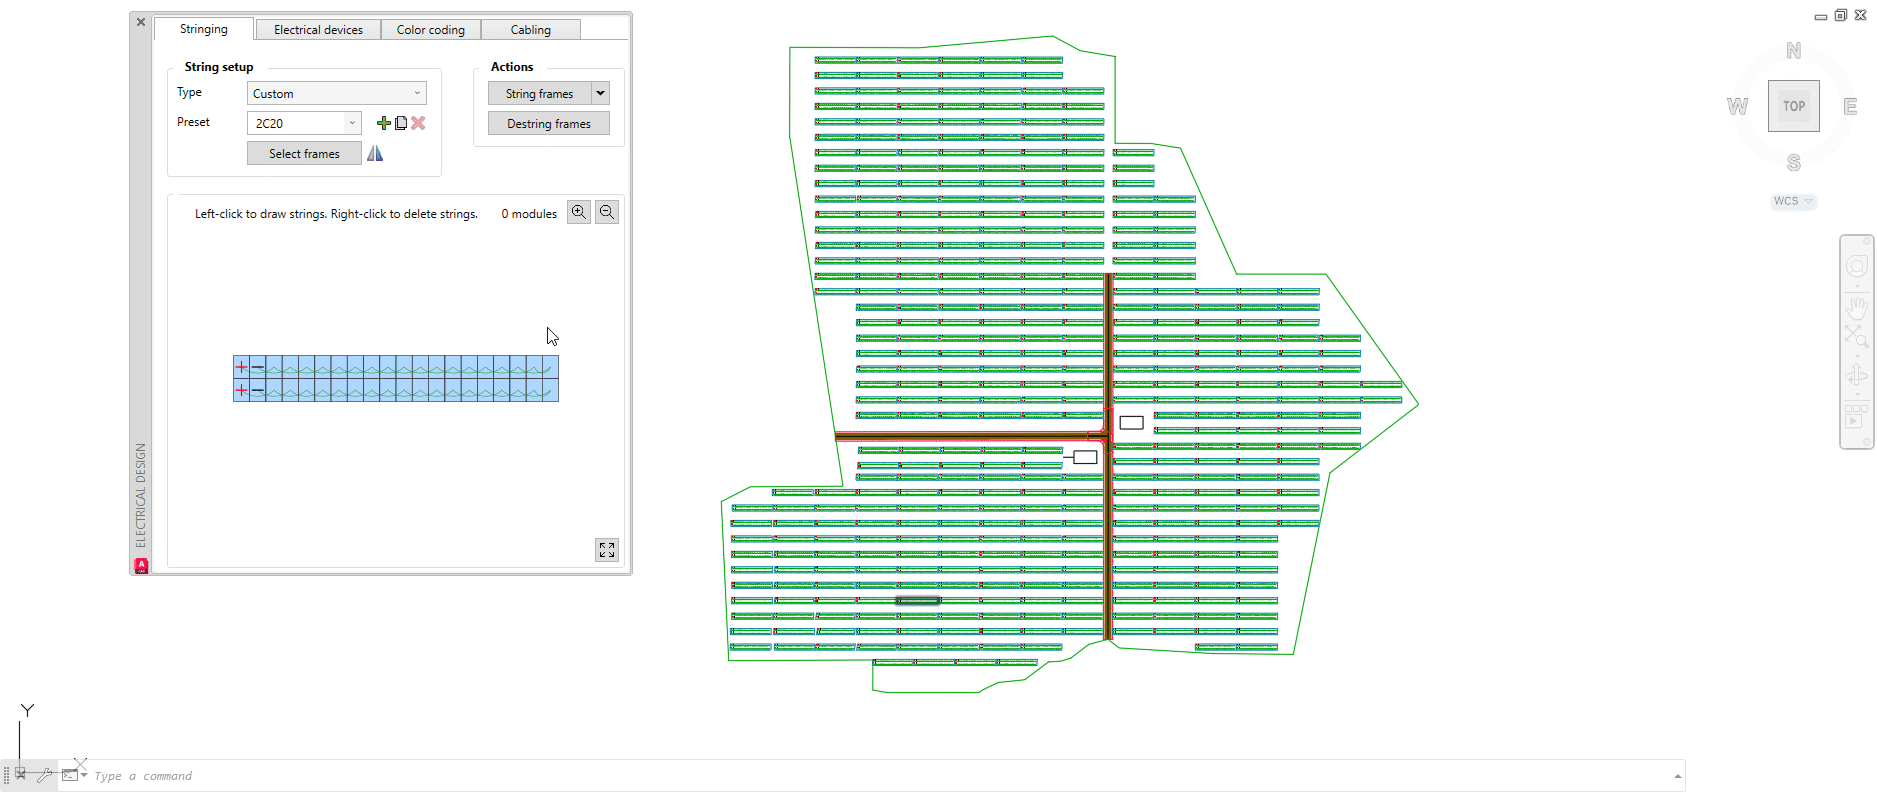Image resolution: width=1877 pixels, height=792 pixels.
Task: Switch to the Electrical devices tab
Action: click(318, 30)
